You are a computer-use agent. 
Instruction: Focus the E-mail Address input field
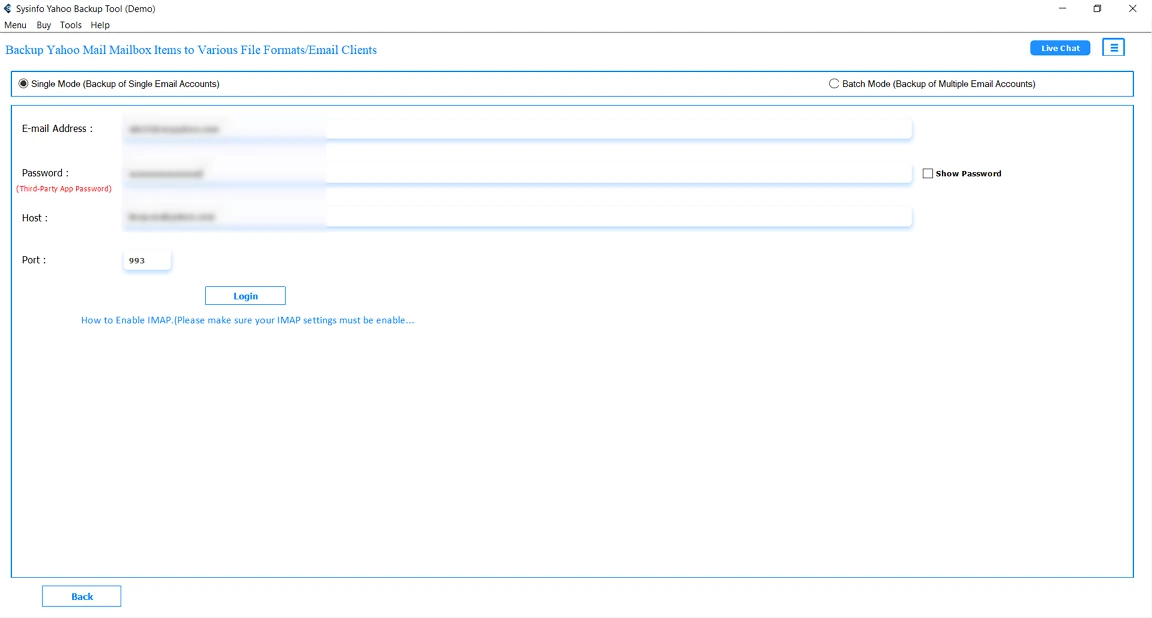click(x=517, y=129)
